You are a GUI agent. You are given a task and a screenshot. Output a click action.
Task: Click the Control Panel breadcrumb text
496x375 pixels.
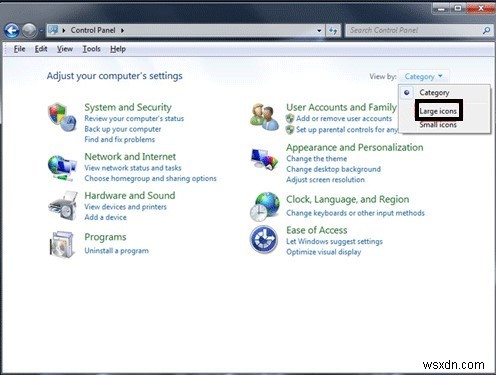93,30
